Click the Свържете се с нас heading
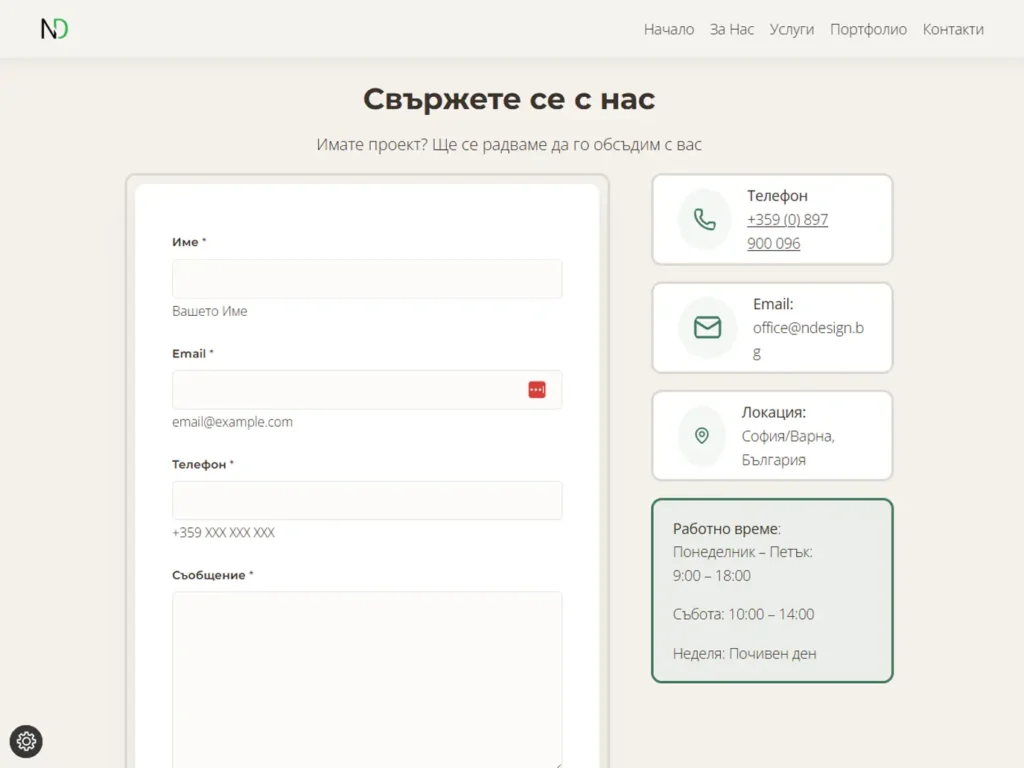The height and width of the screenshot is (768, 1024). 508,99
